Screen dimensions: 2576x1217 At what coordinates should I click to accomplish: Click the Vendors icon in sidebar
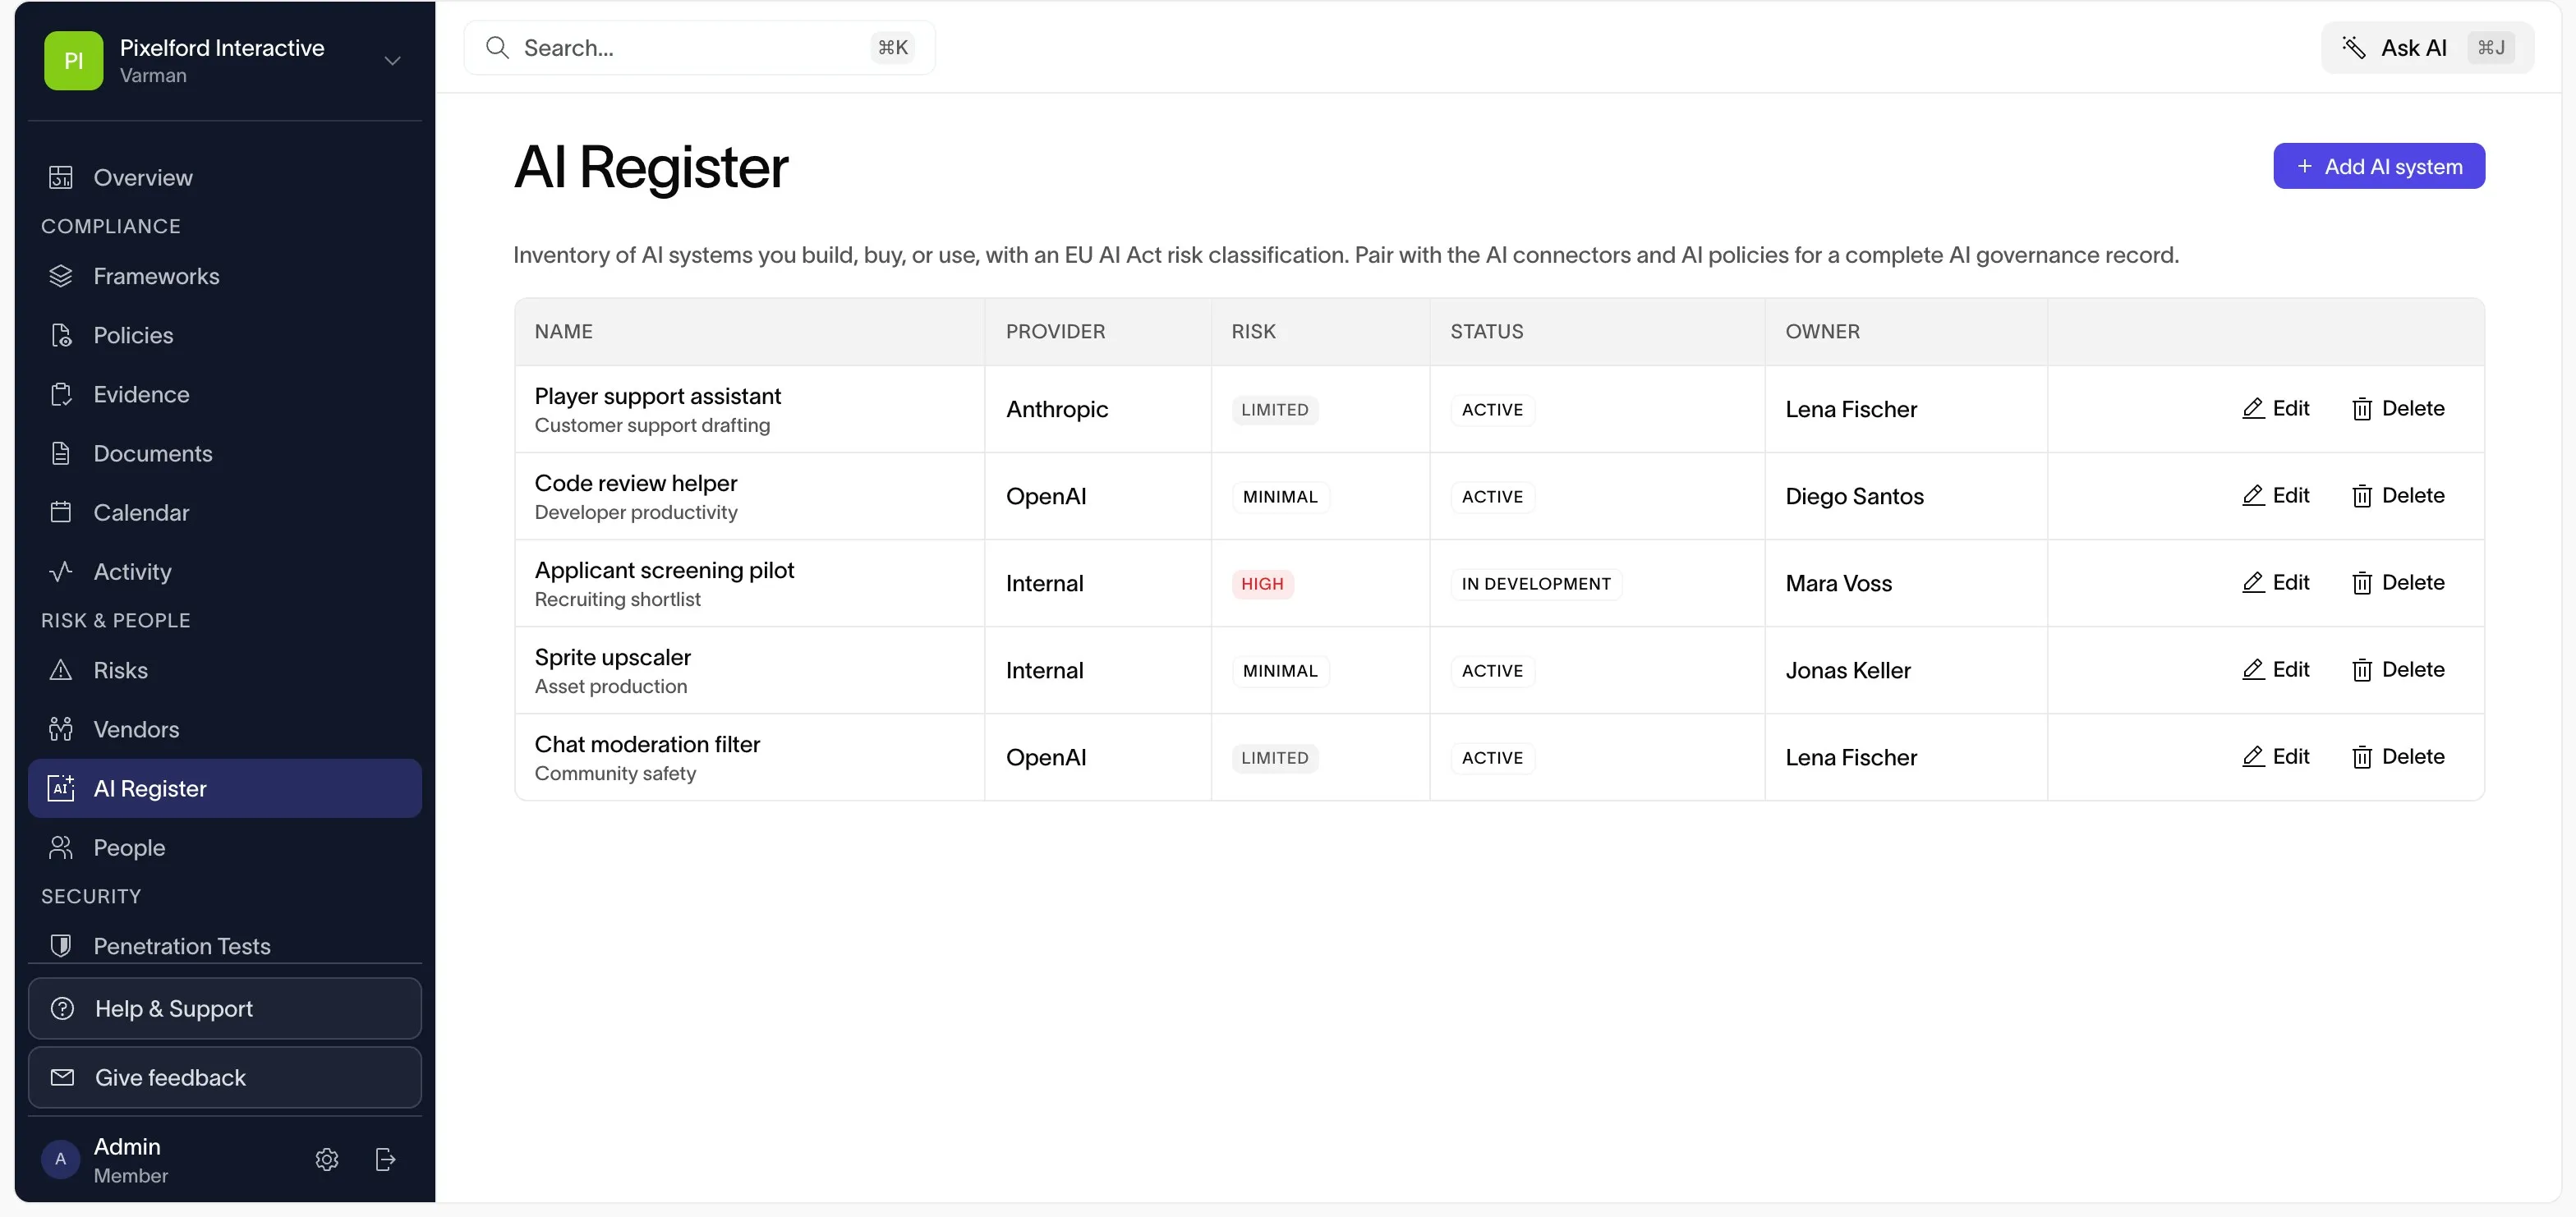61,729
